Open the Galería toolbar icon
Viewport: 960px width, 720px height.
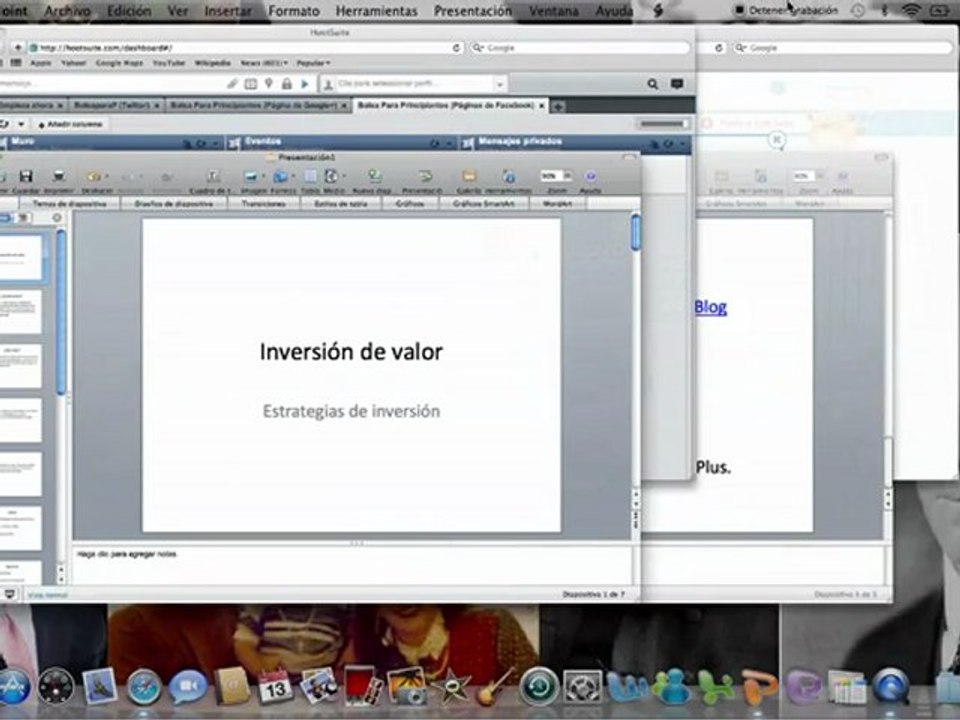point(469,176)
